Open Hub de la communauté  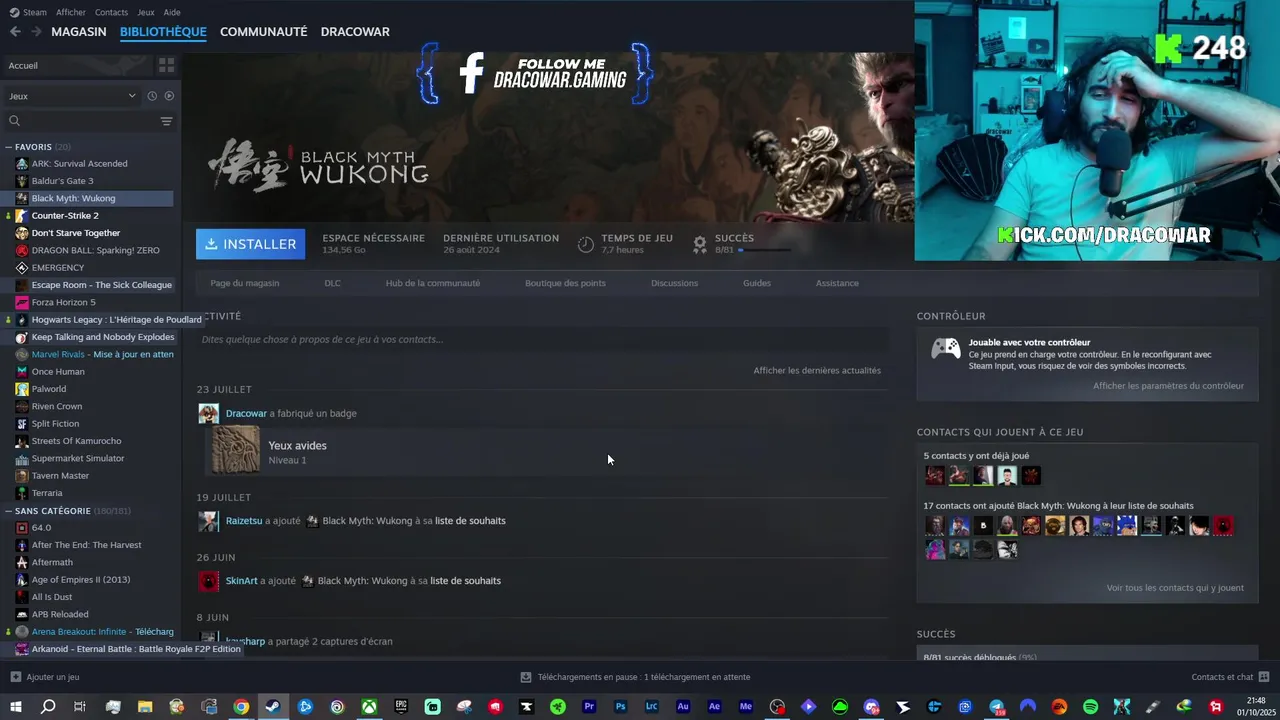pyautogui.click(x=433, y=283)
